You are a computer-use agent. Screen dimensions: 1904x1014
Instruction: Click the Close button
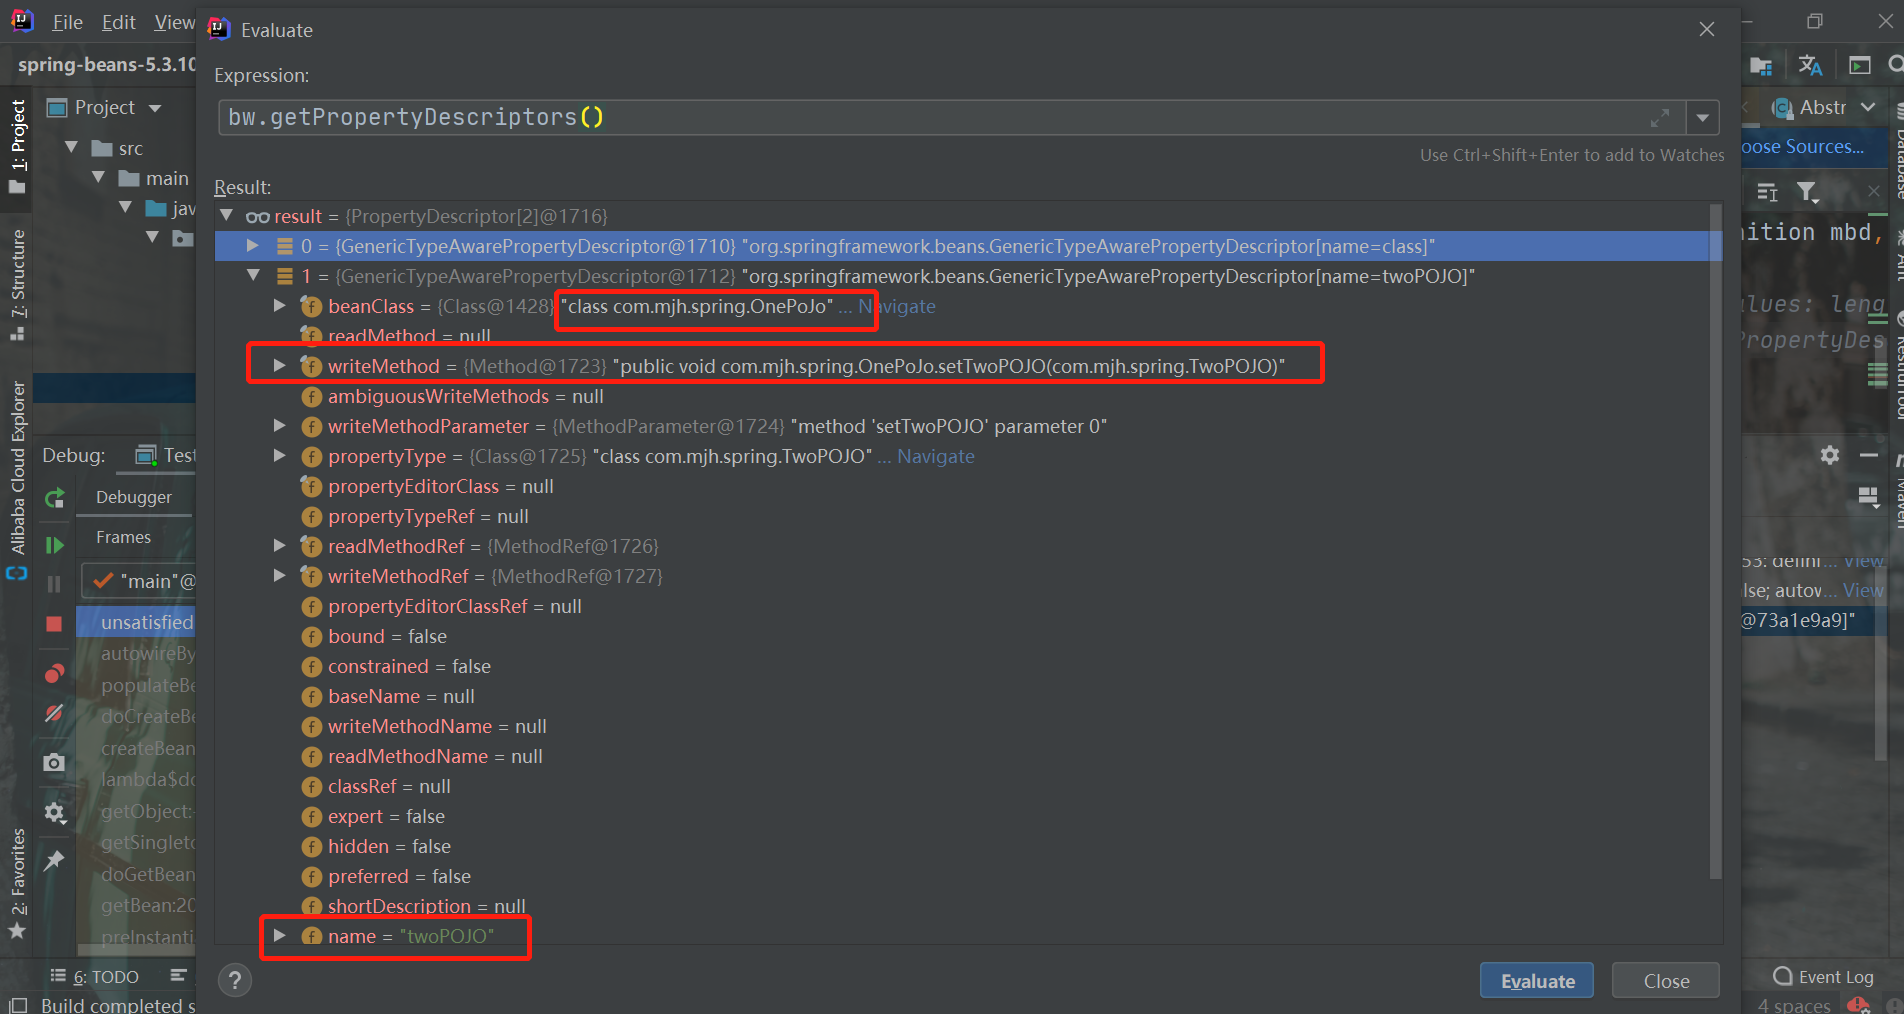(x=1666, y=981)
